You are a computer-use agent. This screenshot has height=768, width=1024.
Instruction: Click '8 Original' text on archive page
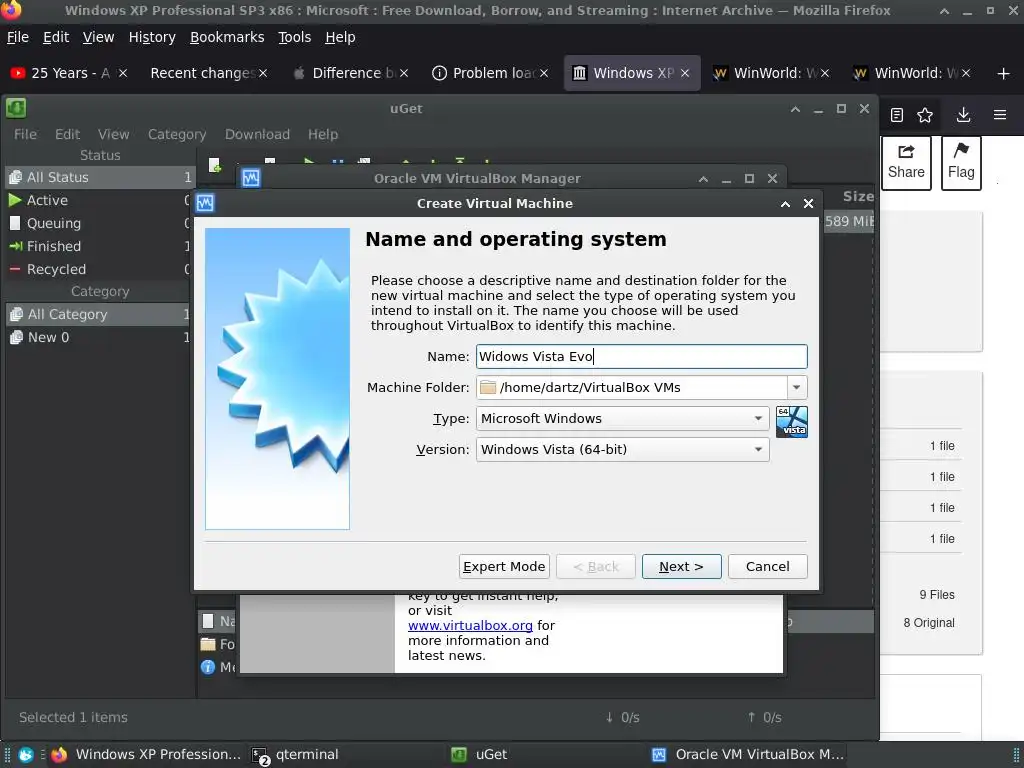pos(929,623)
